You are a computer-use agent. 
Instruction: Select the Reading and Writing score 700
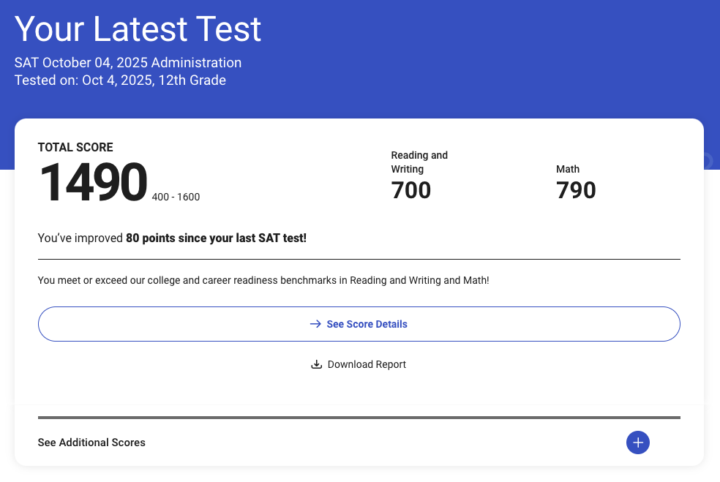pos(411,189)
